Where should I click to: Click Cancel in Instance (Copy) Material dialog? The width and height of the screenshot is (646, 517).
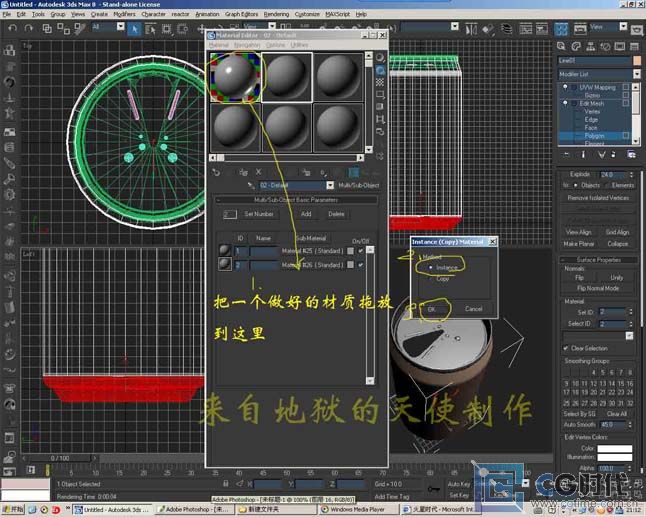473,309
